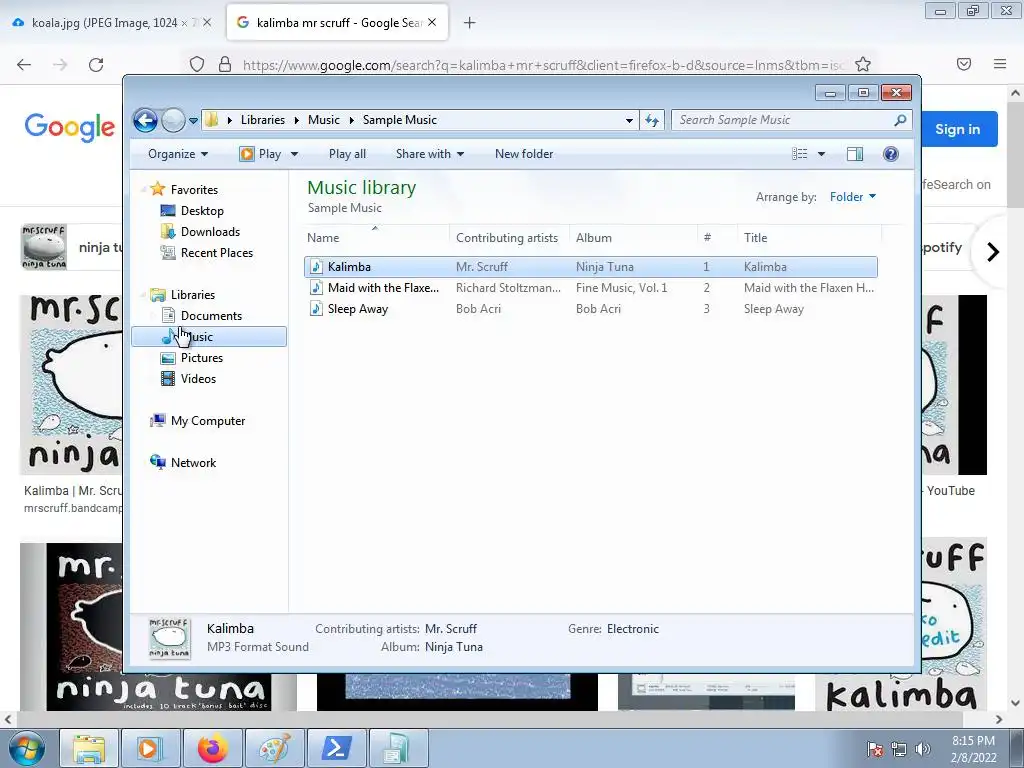Viewport: 1024px width, 768px height.
Task: Open Documents library
Action: (x=211, y=316)
